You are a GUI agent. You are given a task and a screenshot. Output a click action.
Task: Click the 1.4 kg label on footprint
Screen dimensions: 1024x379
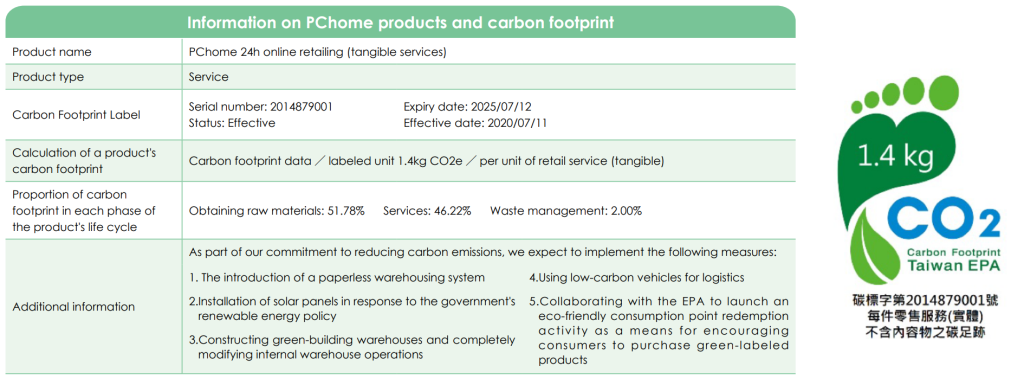click(x=895, y=156)
